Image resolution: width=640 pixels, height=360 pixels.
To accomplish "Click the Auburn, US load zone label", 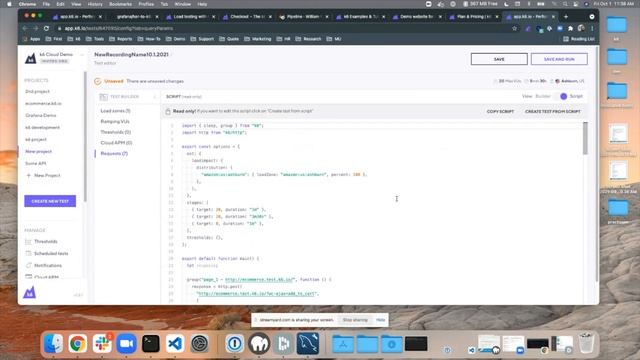I will 573,81.
